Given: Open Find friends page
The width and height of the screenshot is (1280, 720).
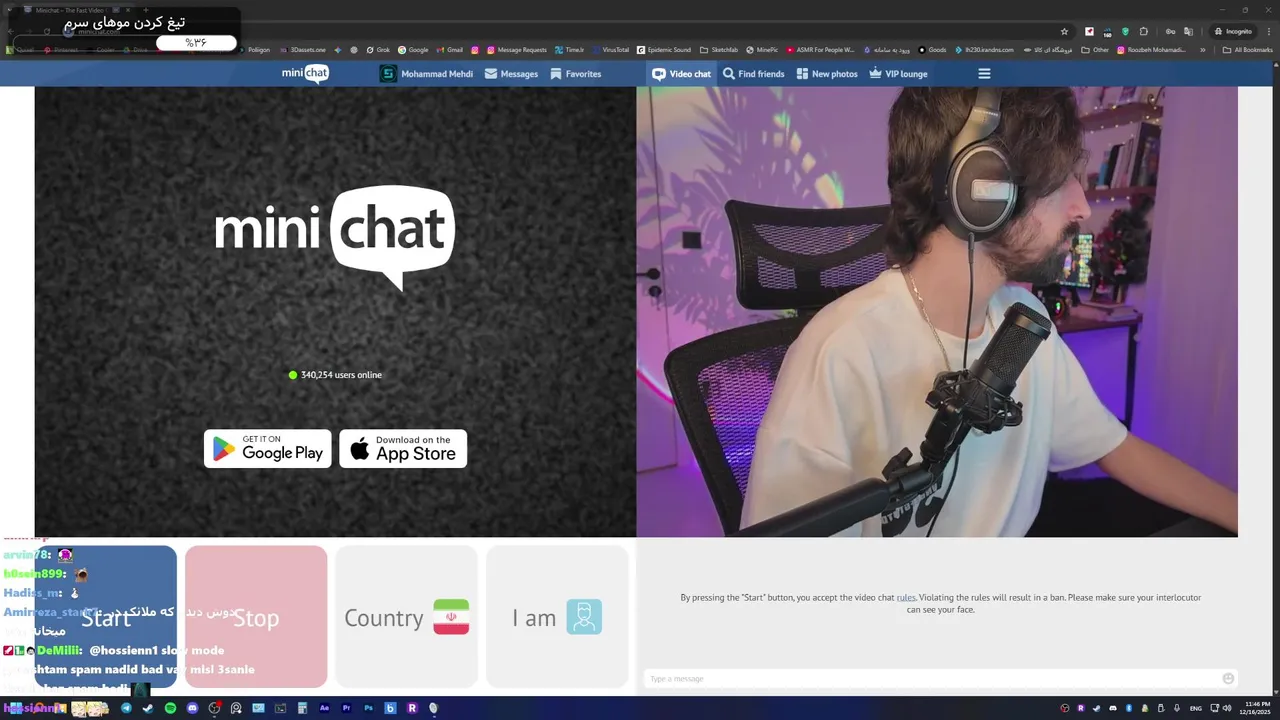Looking at the screenshot, I should pyautogui.click(x=754, y=74).
